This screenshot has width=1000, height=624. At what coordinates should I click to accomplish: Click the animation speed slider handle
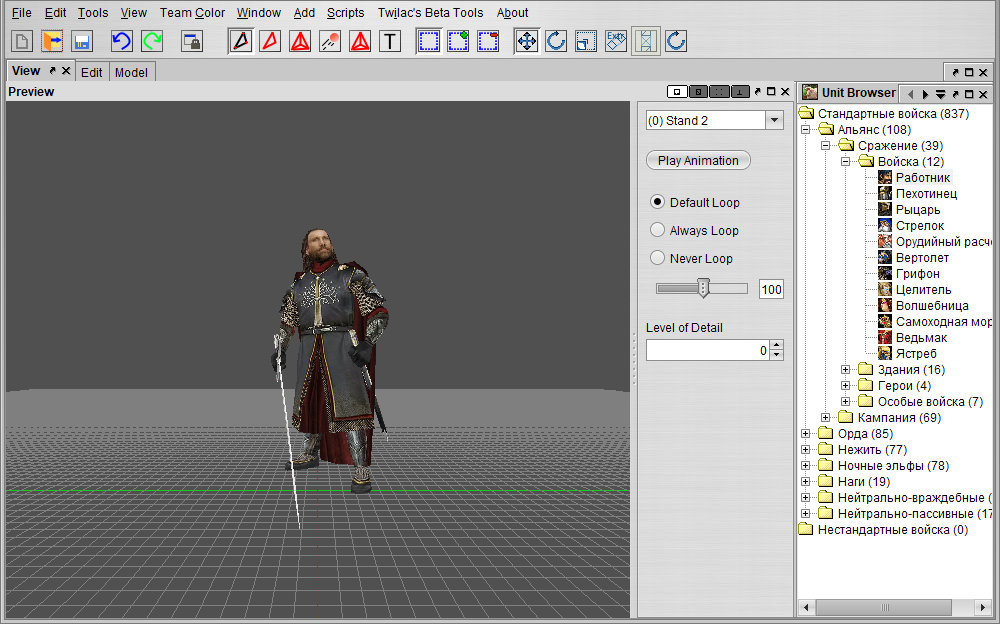(x=703, y=289)
